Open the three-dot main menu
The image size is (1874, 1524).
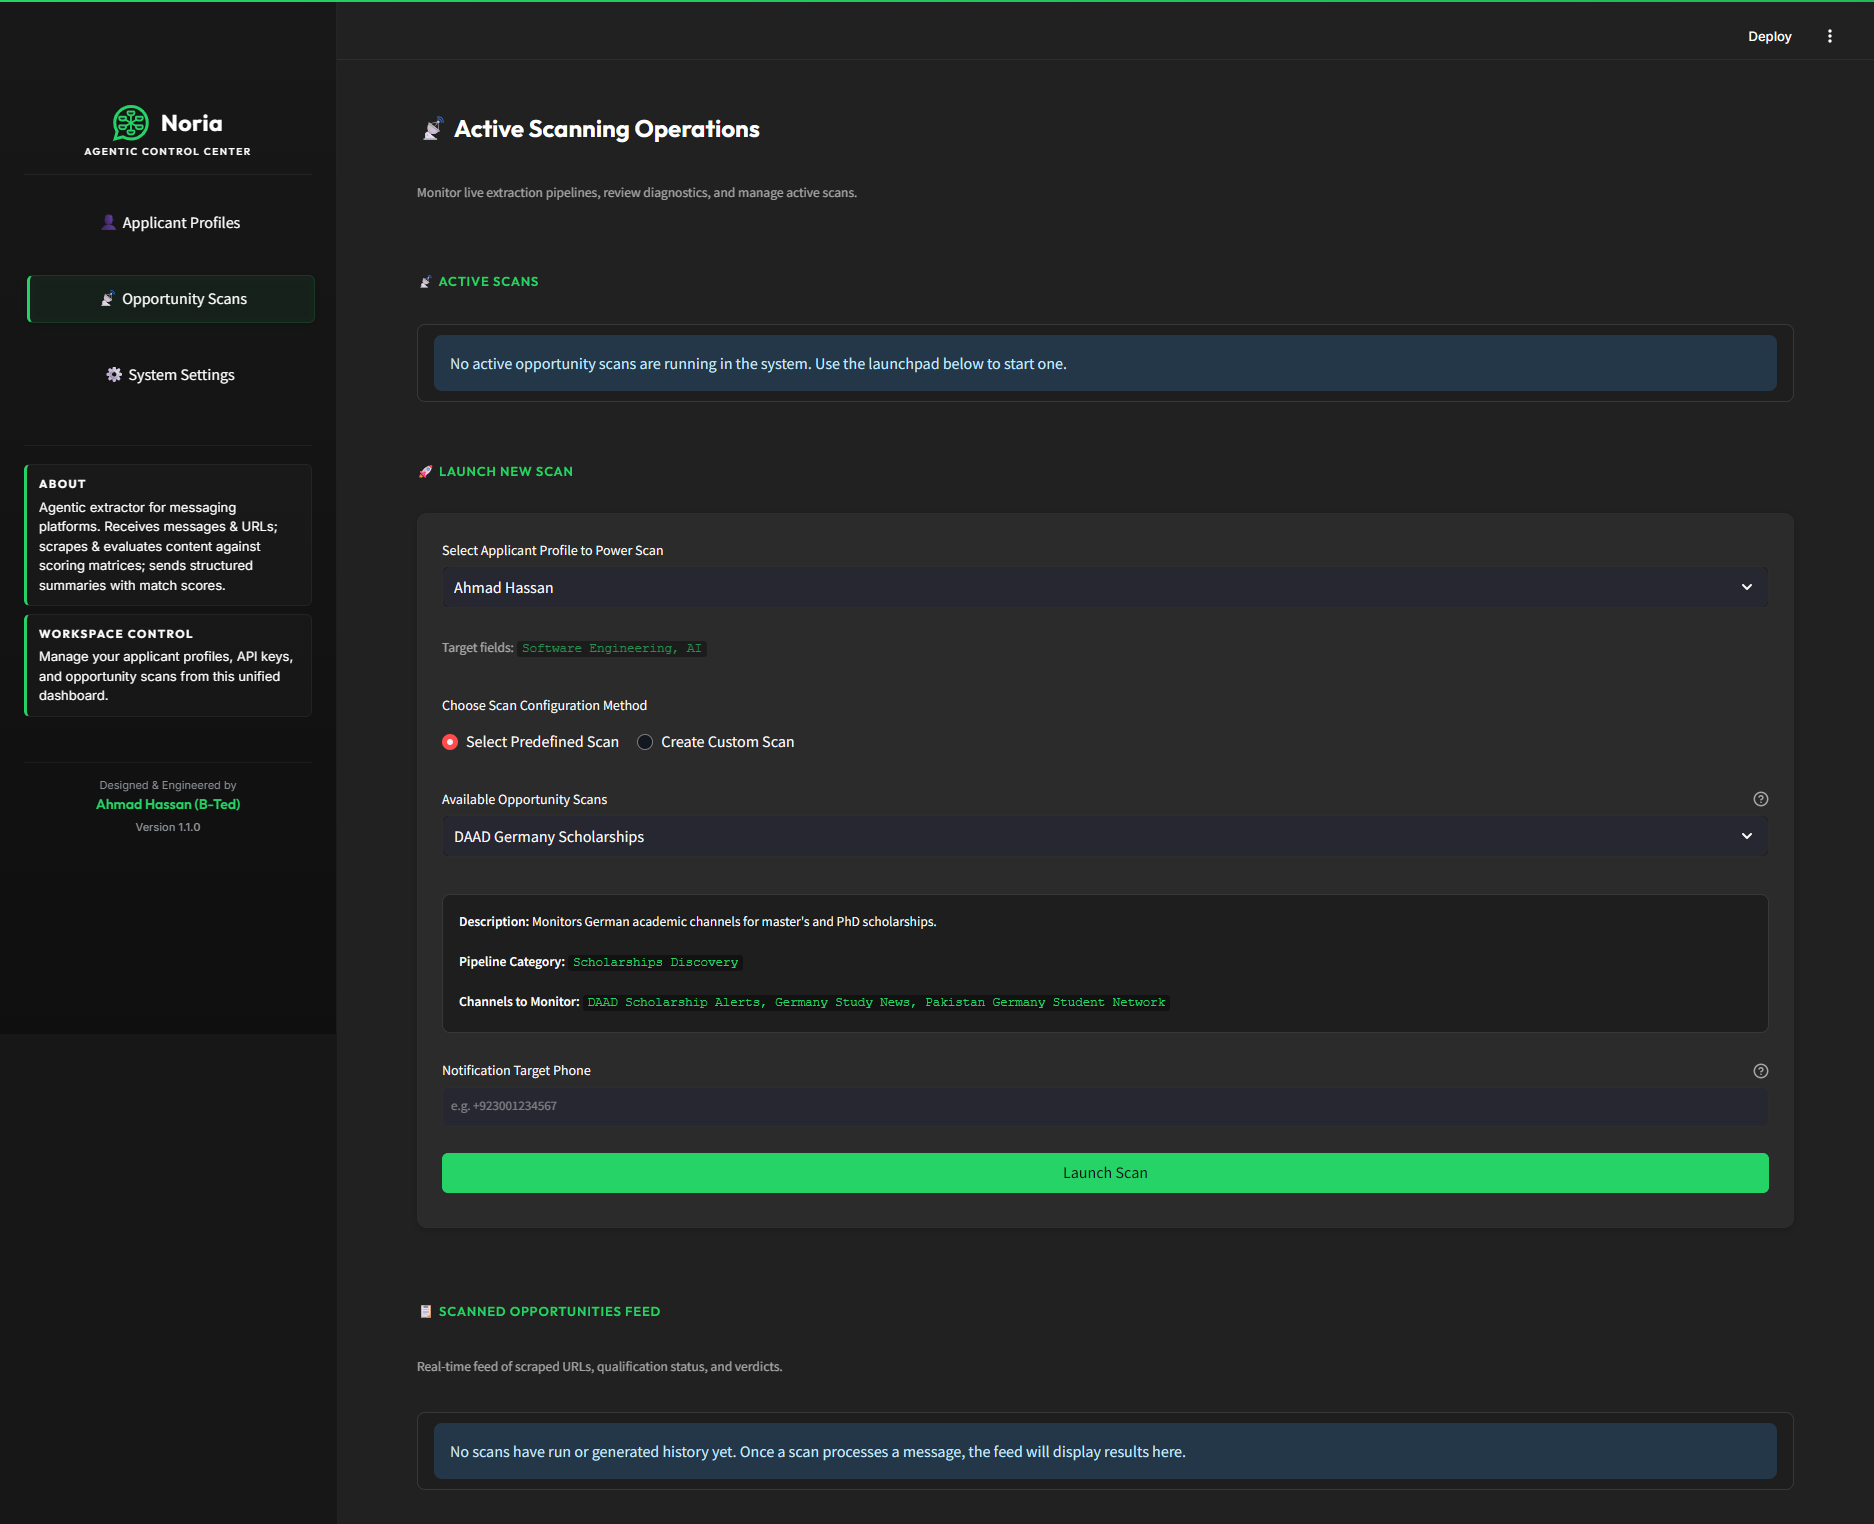(x=1830, y=36)
